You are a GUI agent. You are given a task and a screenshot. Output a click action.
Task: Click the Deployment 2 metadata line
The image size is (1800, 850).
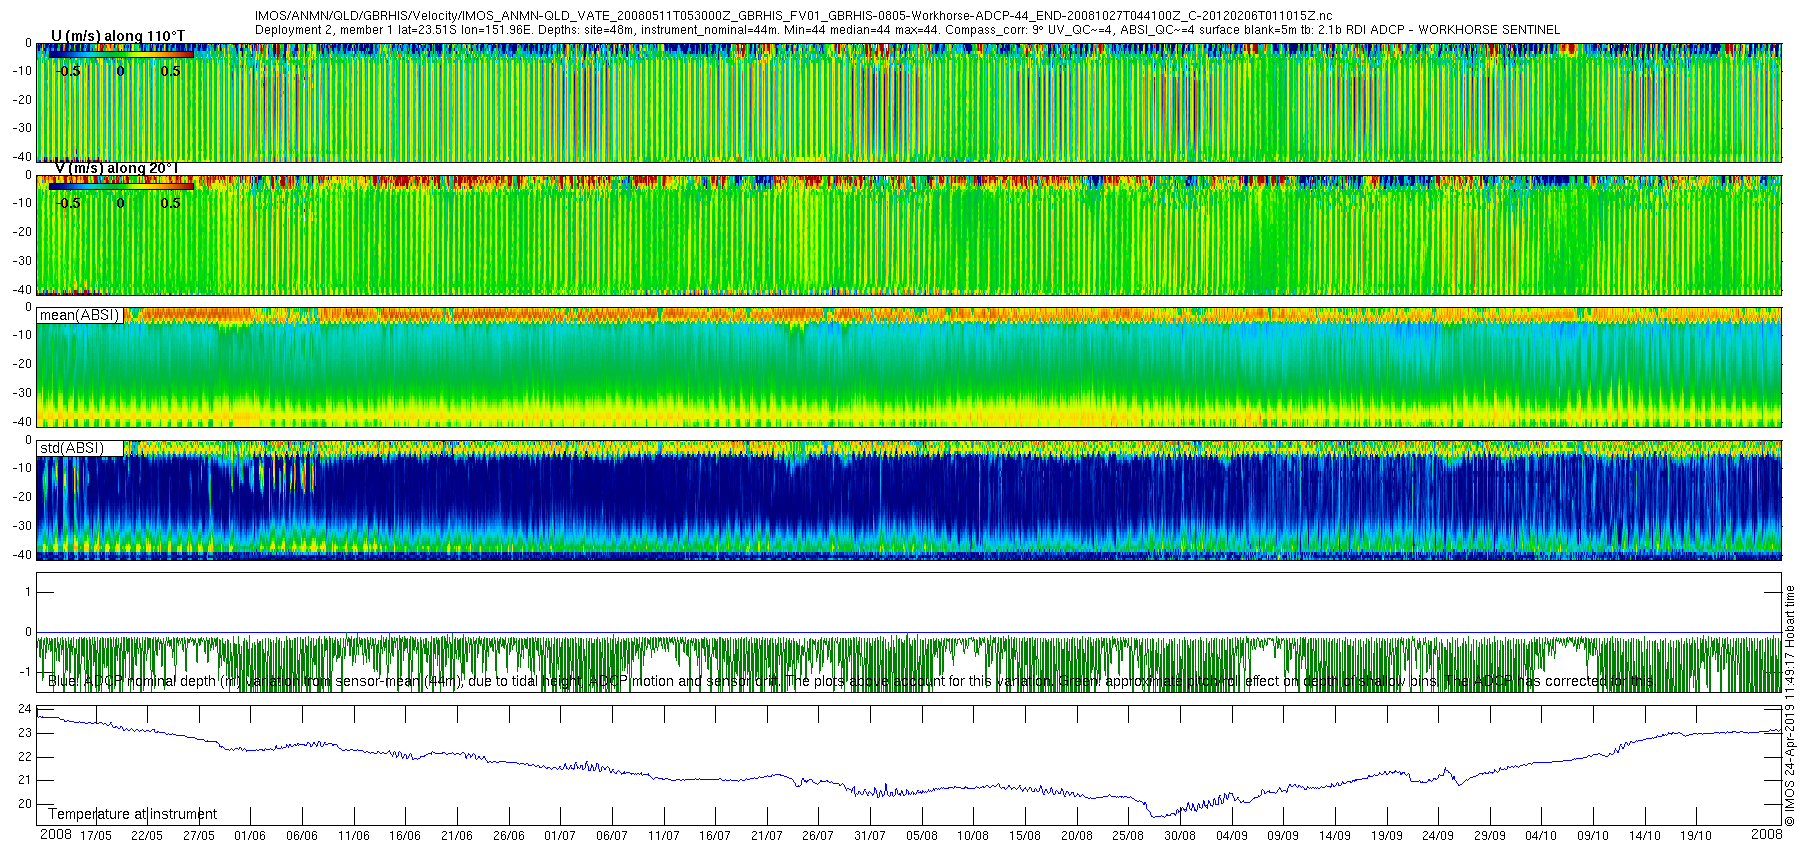pyautogui.click(x=906, y=30)
